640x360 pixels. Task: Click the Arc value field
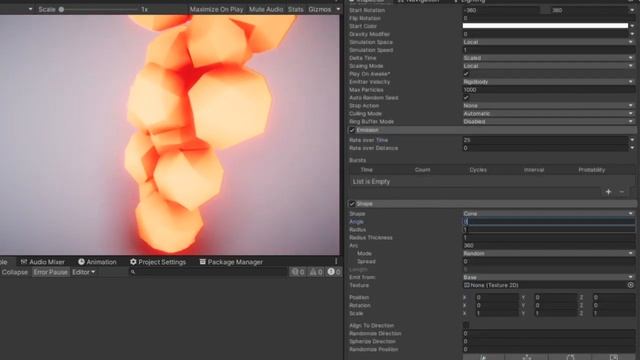coord(549,246)
